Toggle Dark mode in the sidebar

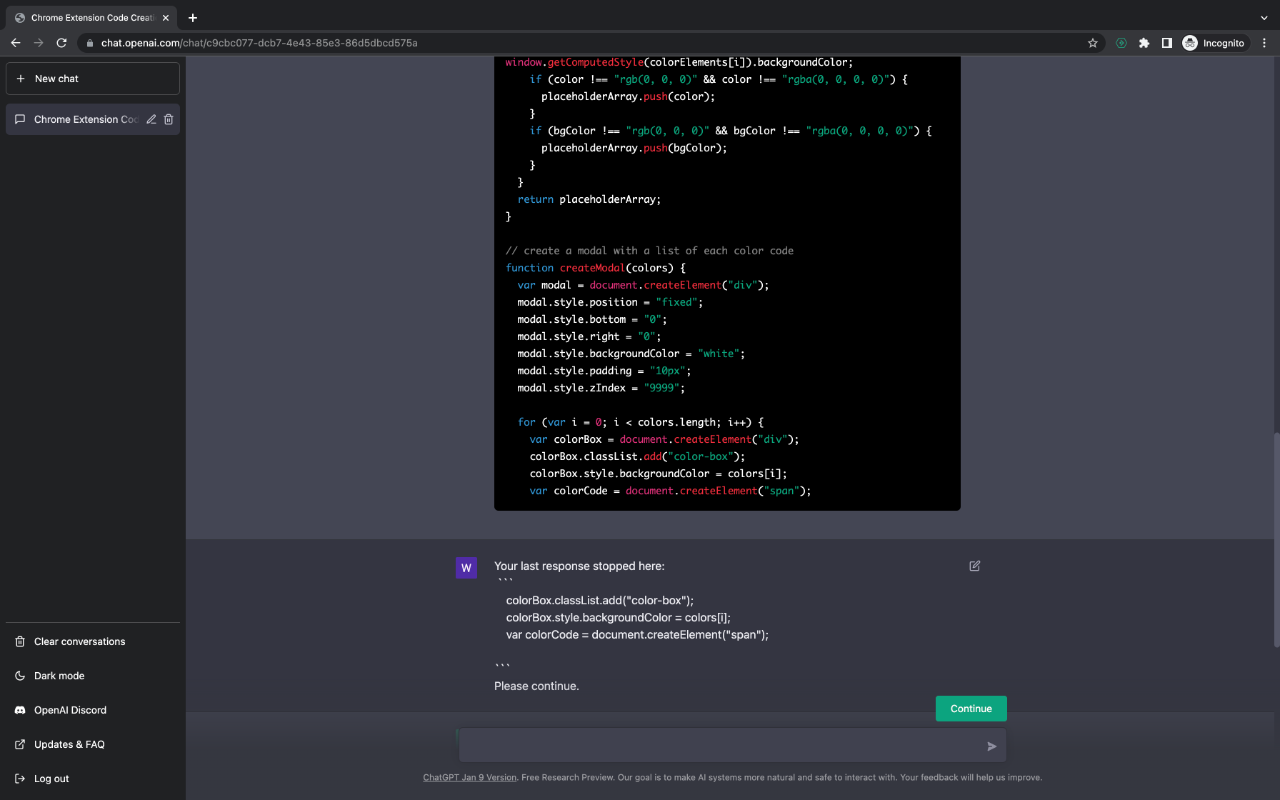(x=22, y=675)
